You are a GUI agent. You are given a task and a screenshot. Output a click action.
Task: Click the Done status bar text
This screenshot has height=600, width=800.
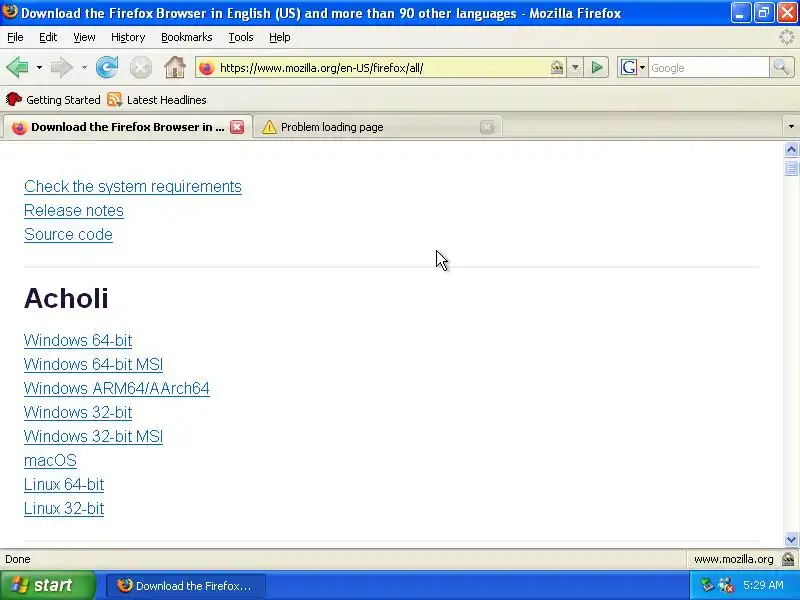18,559
